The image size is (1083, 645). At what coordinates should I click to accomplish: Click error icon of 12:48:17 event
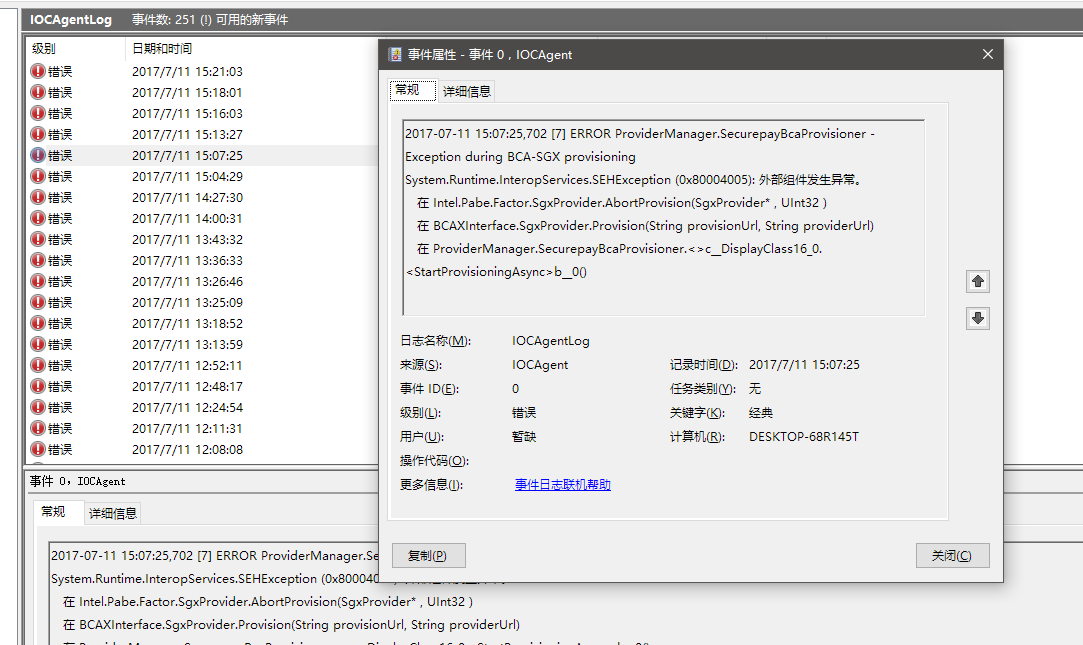click(38, 386)
